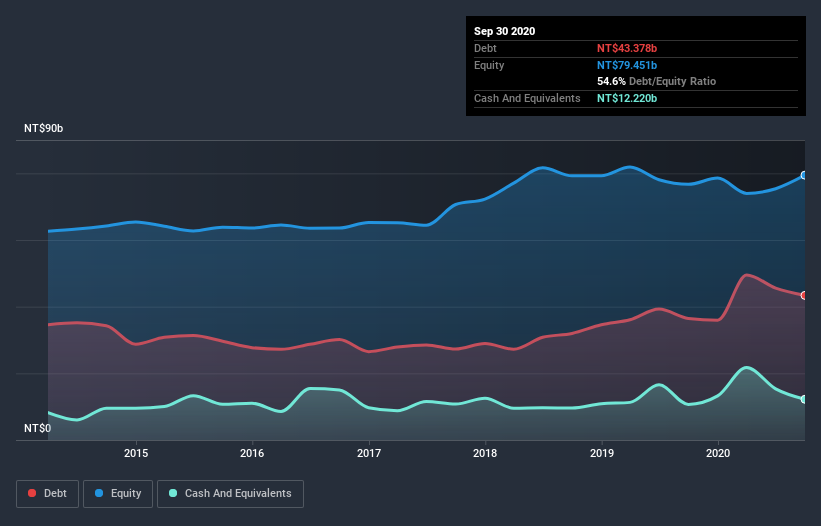Click the NT$43.378b debt value
The width and height of the screenshot is (821, 526).
pos(627,48)
